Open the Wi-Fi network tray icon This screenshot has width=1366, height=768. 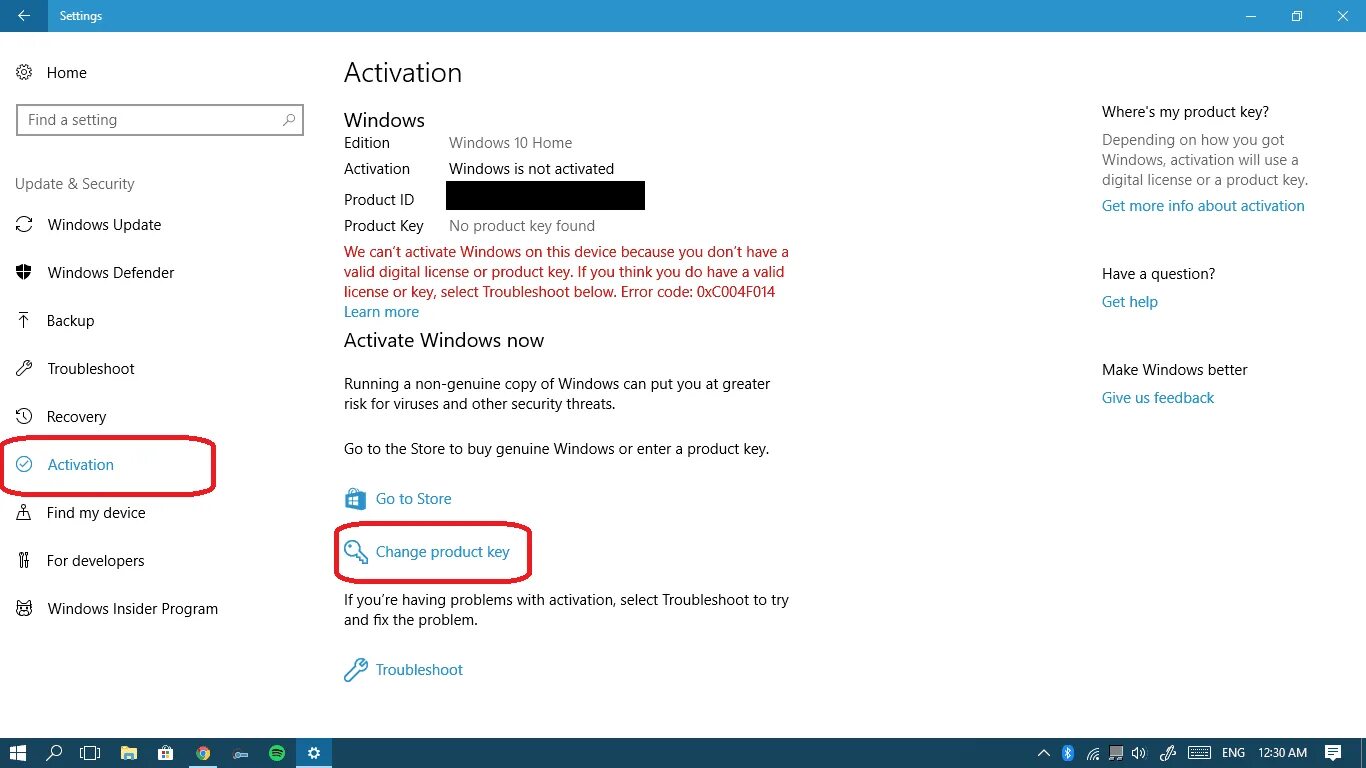(1093, 753)
